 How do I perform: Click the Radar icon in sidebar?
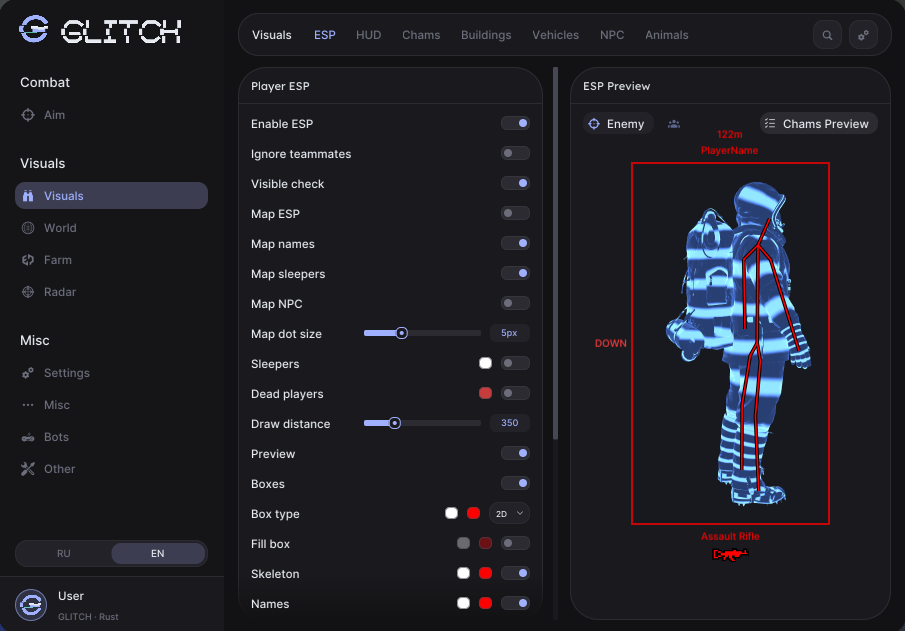click(x=28, y=292)
